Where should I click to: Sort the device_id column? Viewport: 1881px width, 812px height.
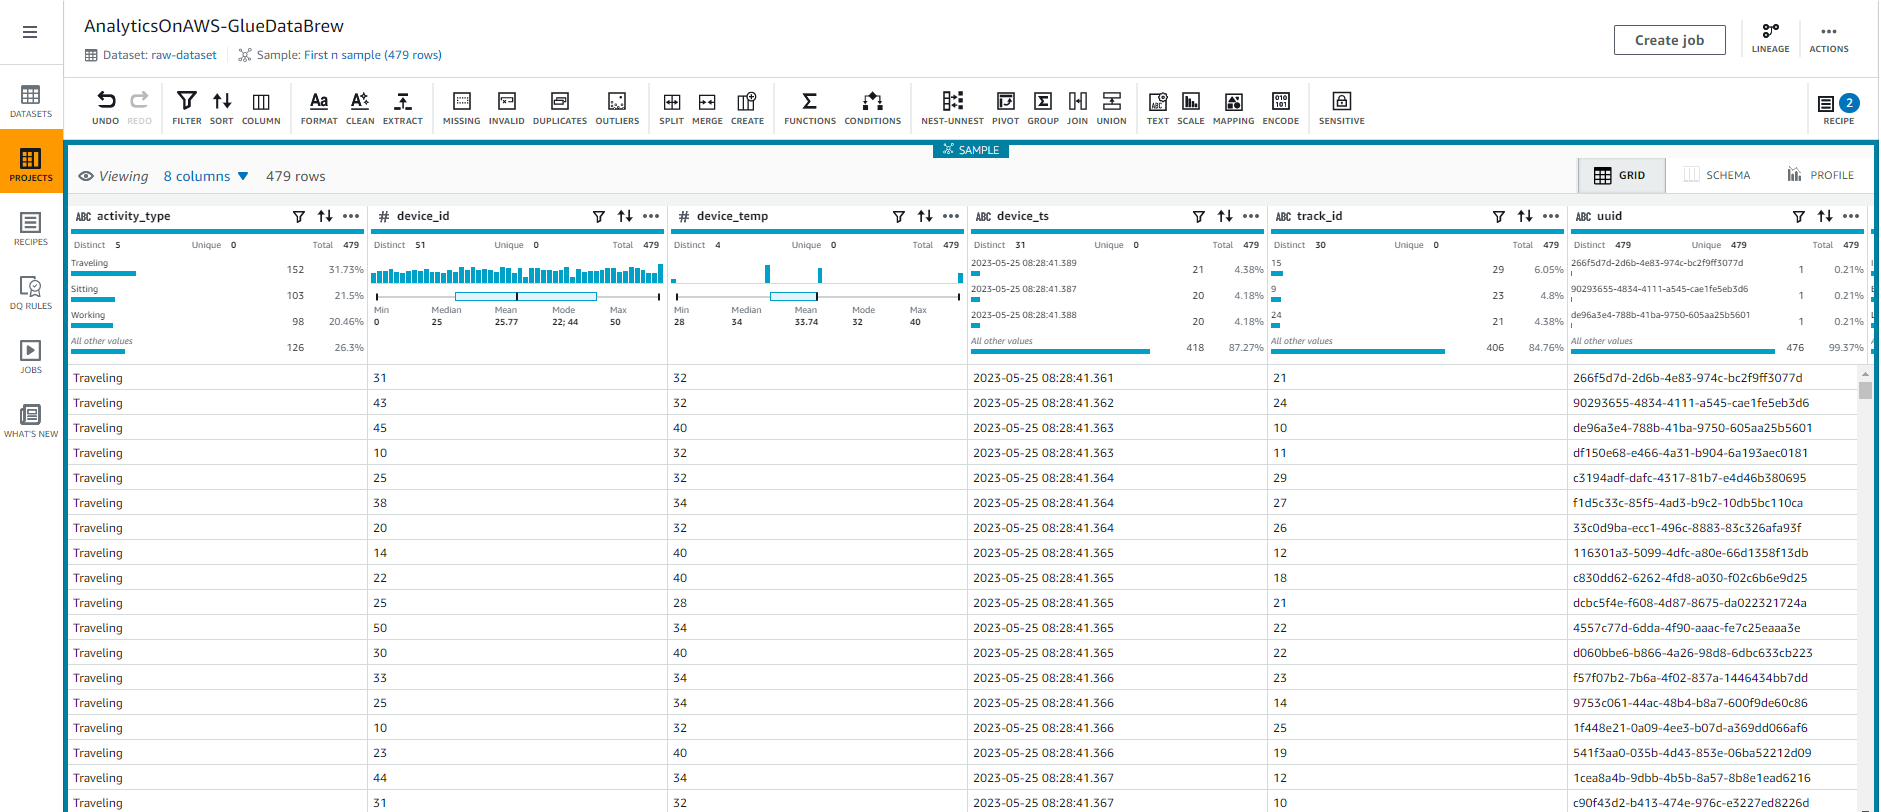pos(625,216)
